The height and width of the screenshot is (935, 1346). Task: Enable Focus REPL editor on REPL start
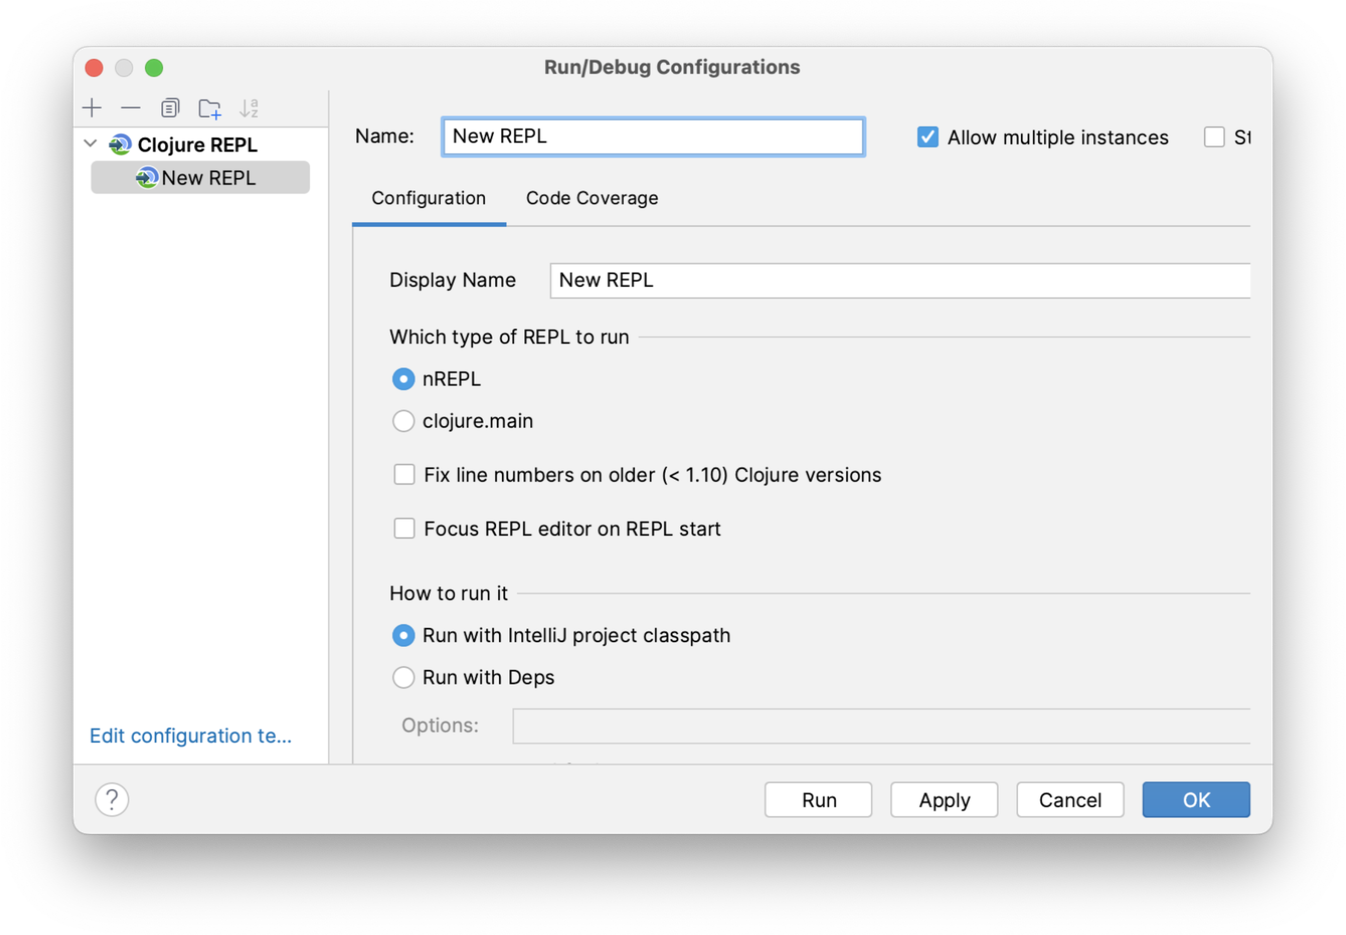[404, 529]
